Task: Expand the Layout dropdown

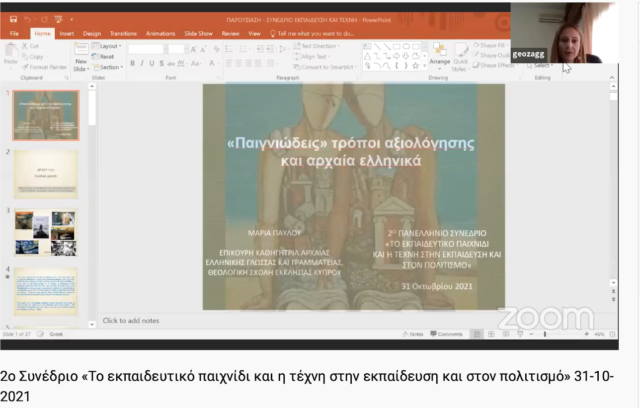Action: pyautogui.click(x=109, y=46)
